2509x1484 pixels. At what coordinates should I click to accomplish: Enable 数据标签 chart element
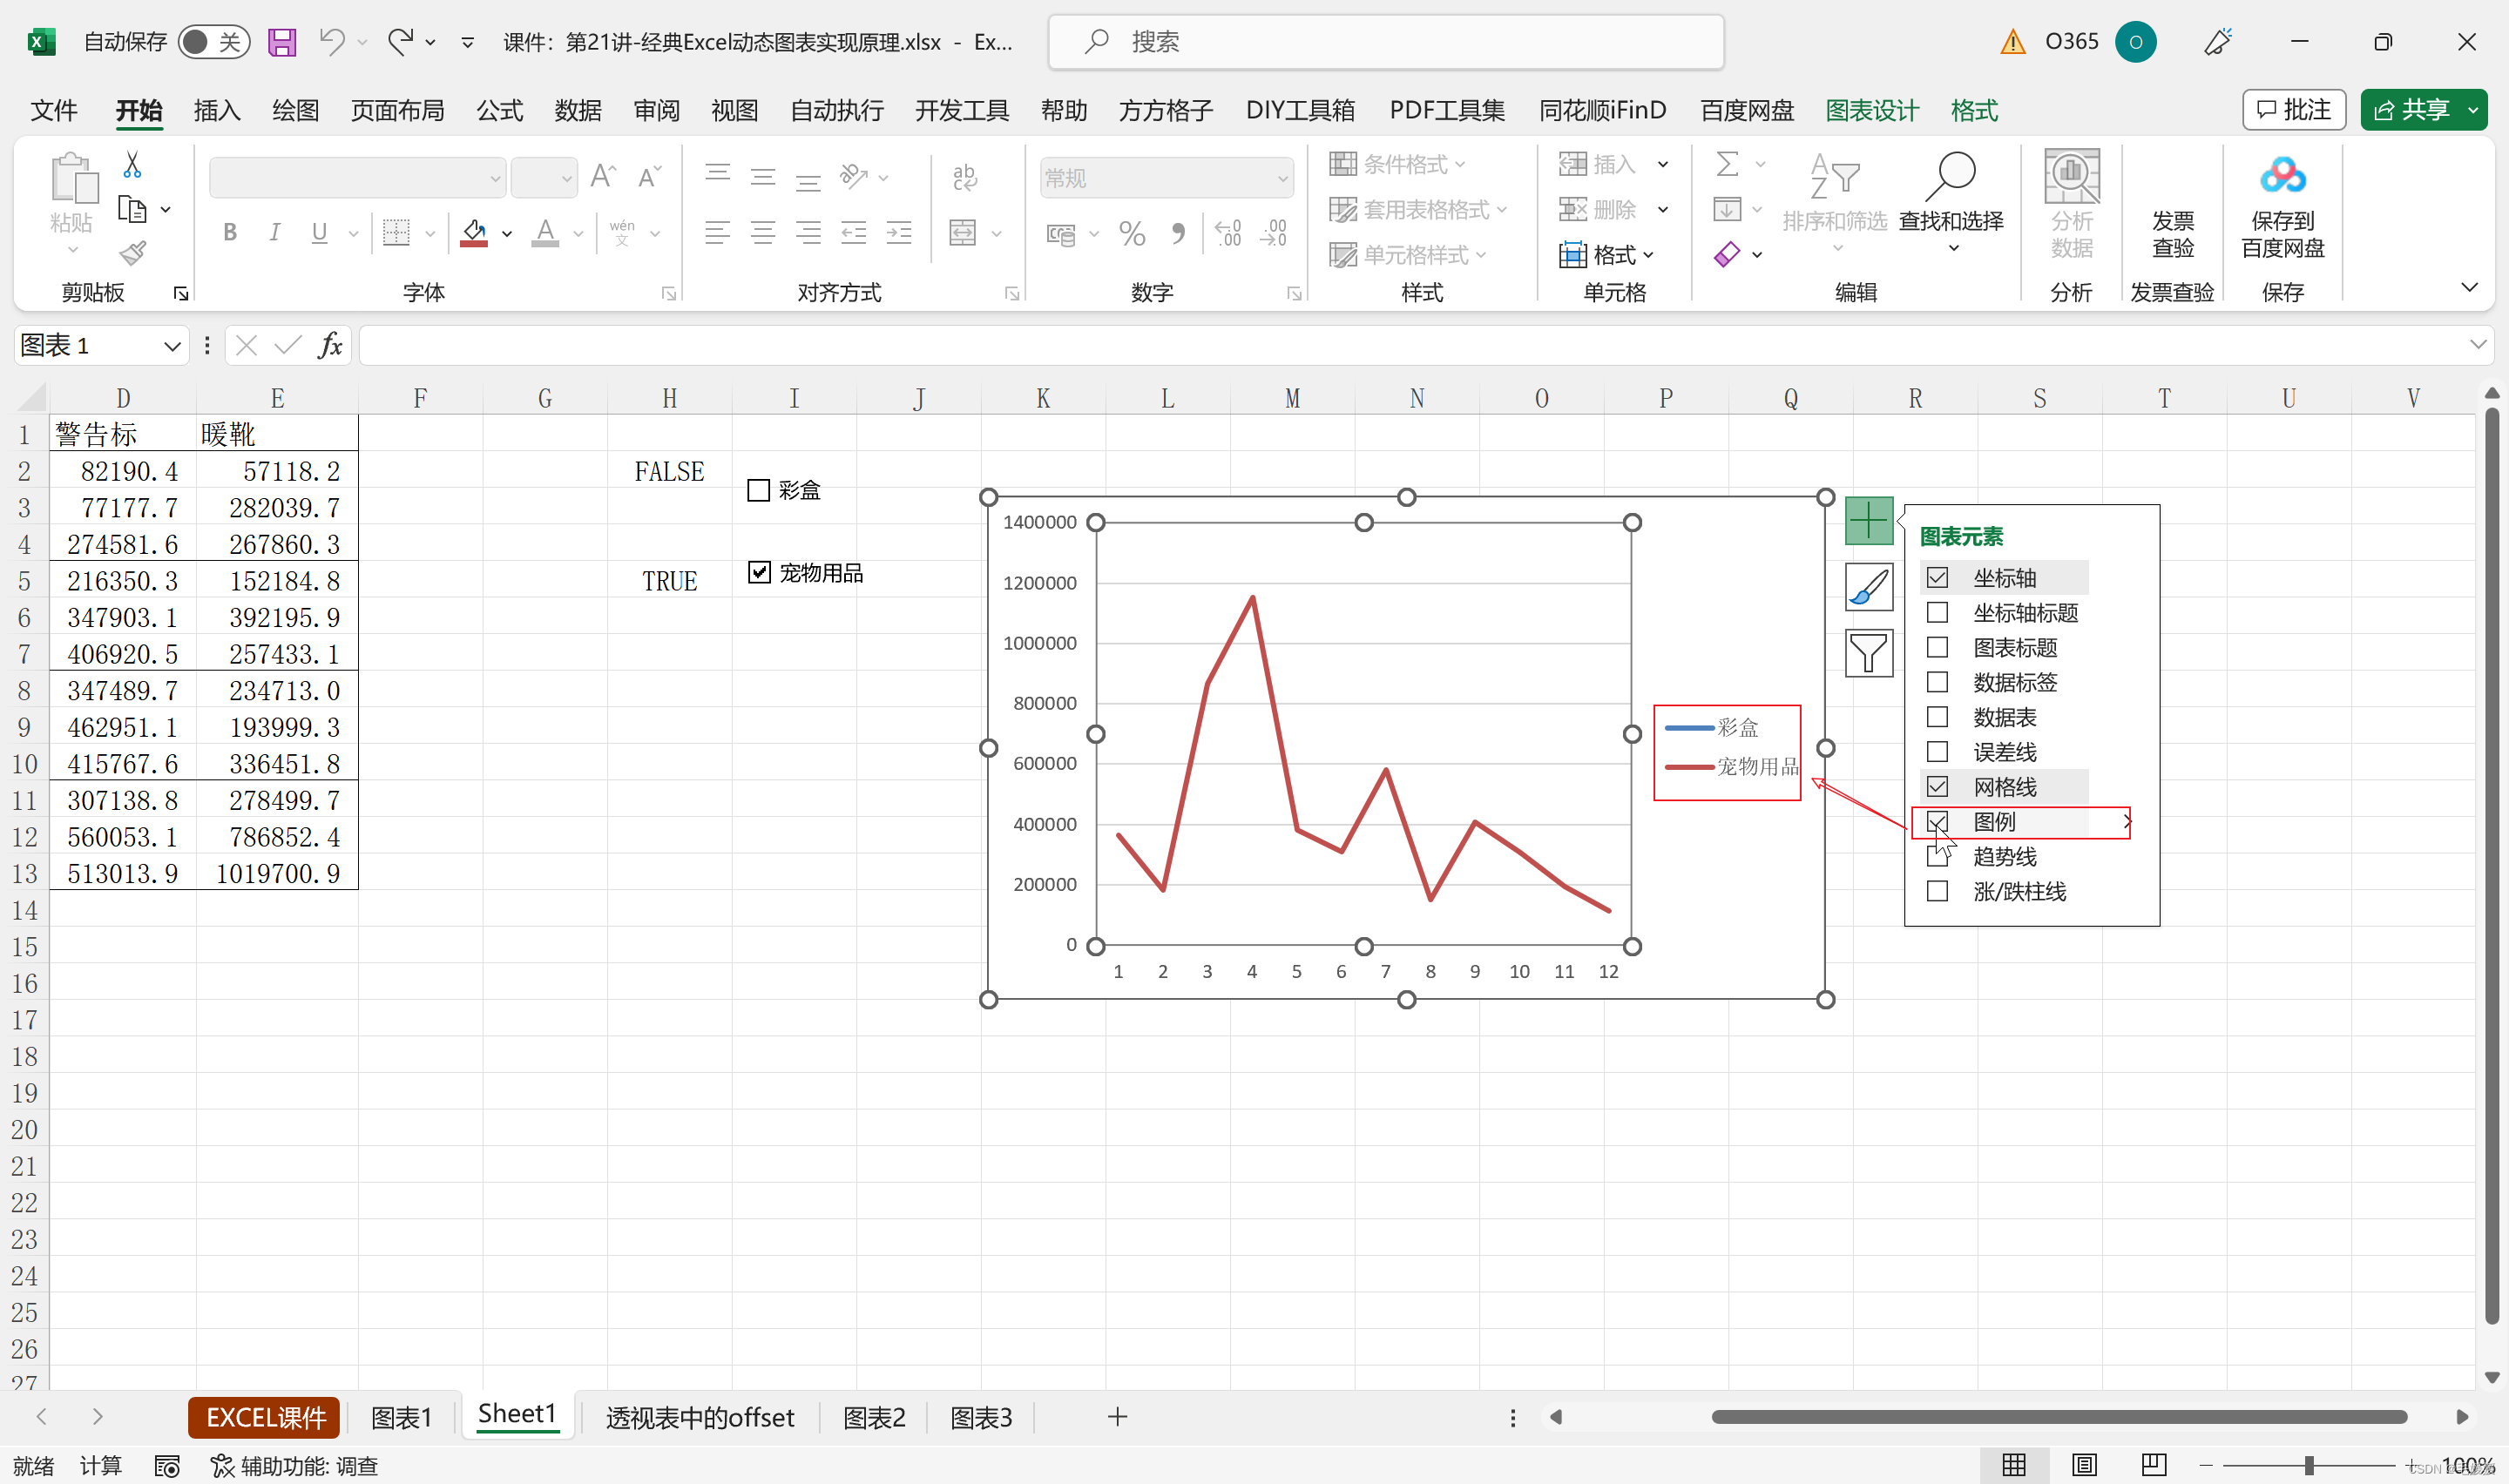1937,683
